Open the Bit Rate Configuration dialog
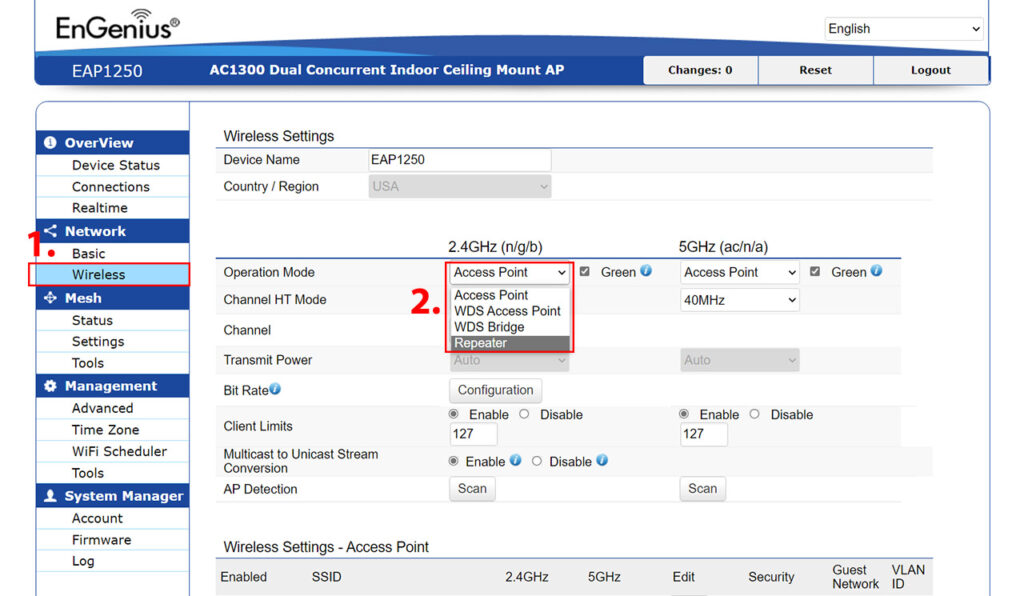 coord(495,390)
